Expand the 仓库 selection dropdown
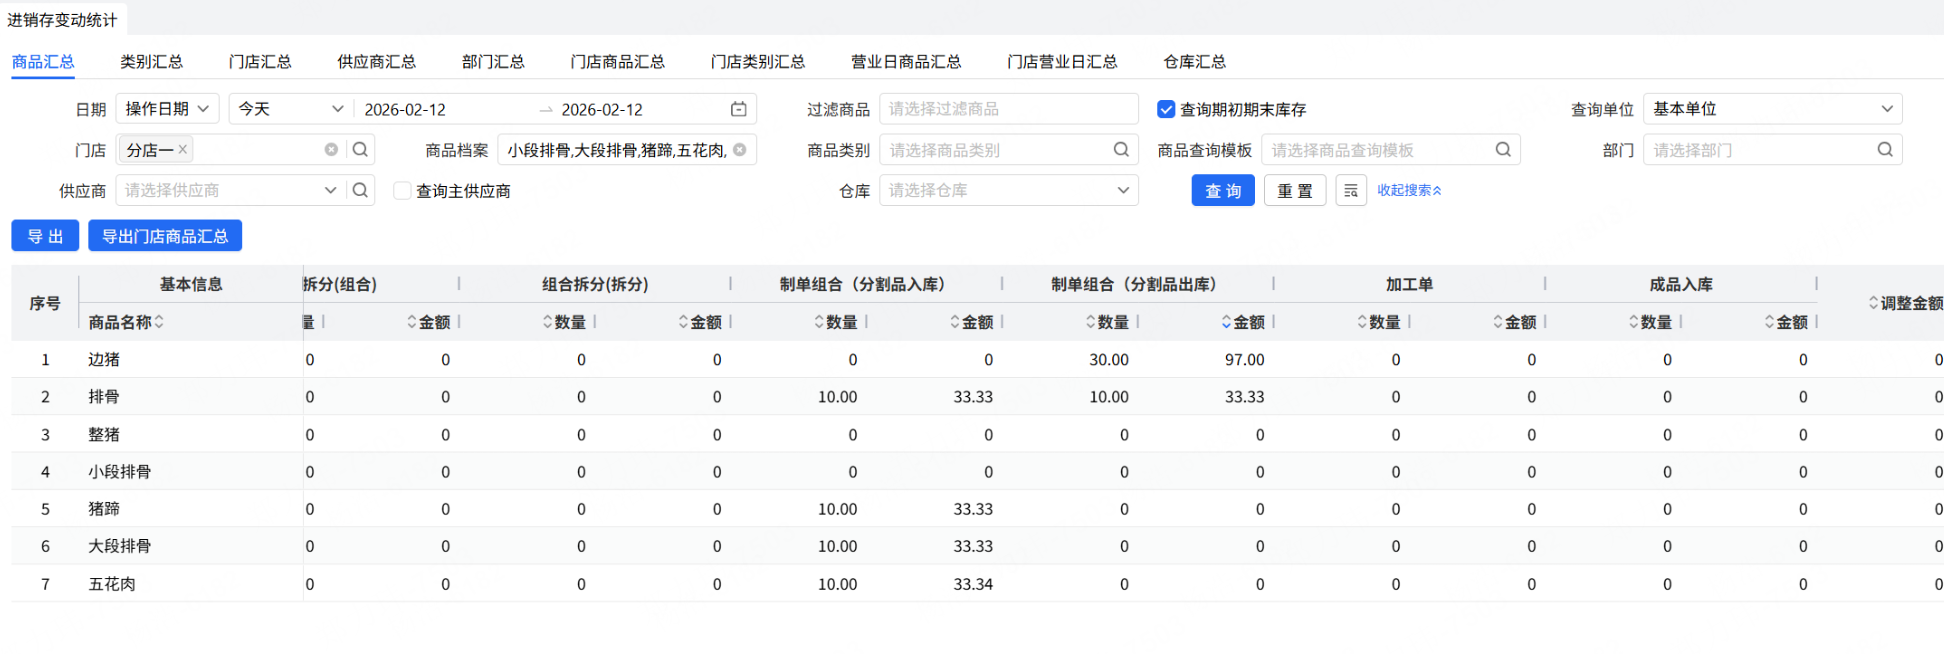 pyautogui.click(x=1008, y=190)
